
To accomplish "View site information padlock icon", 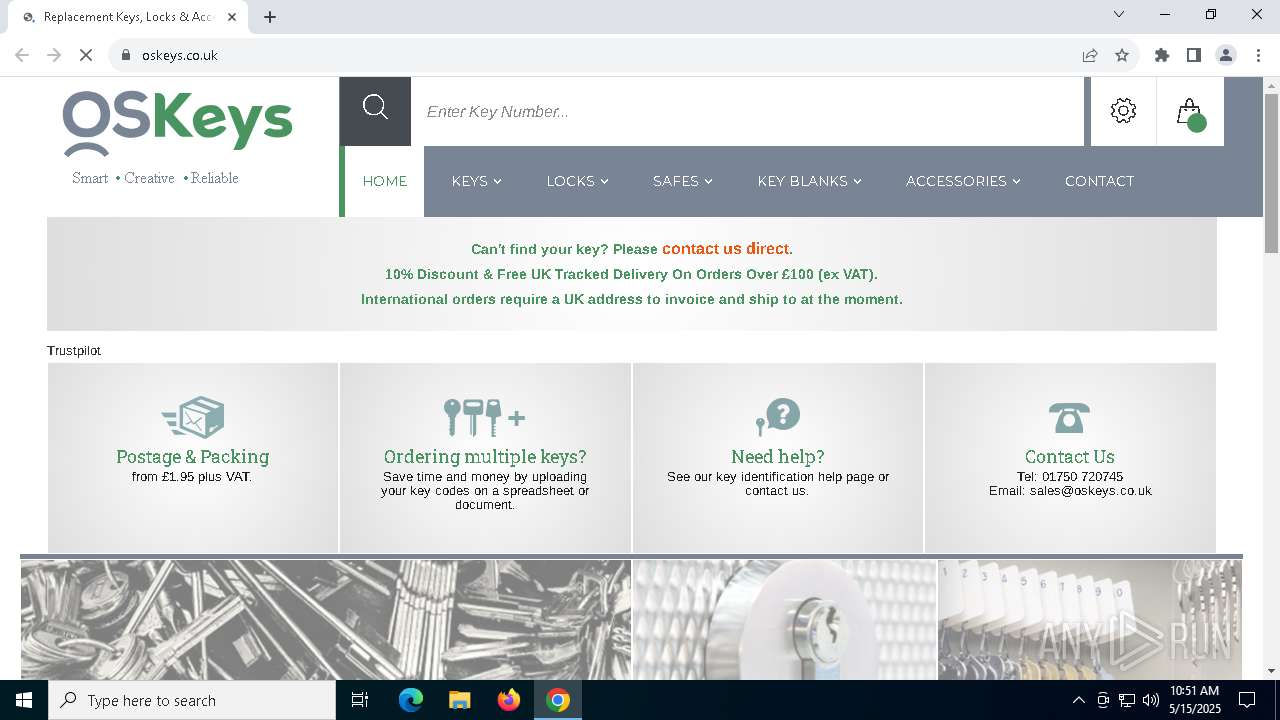I will coord(126,55).
